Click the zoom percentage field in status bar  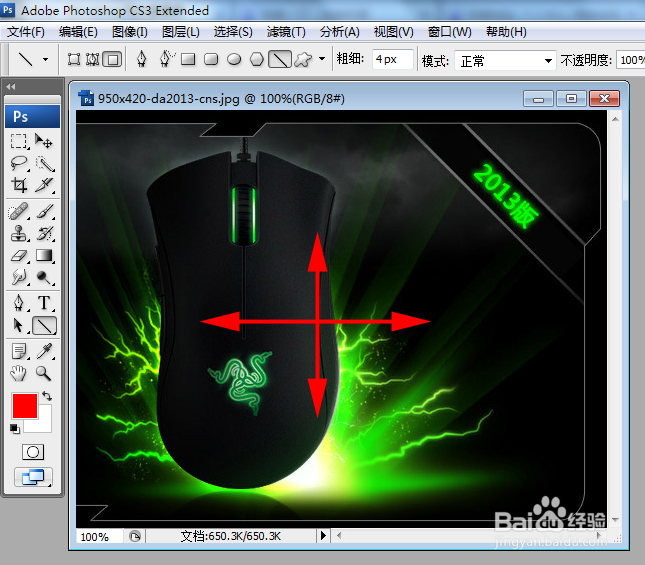pyautogui.click(x=99, y=536)
